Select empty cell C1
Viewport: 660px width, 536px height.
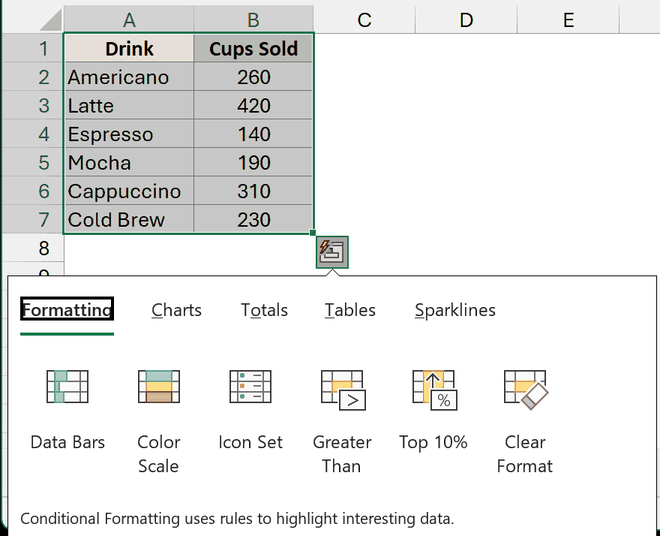click(x=365, y=48)
